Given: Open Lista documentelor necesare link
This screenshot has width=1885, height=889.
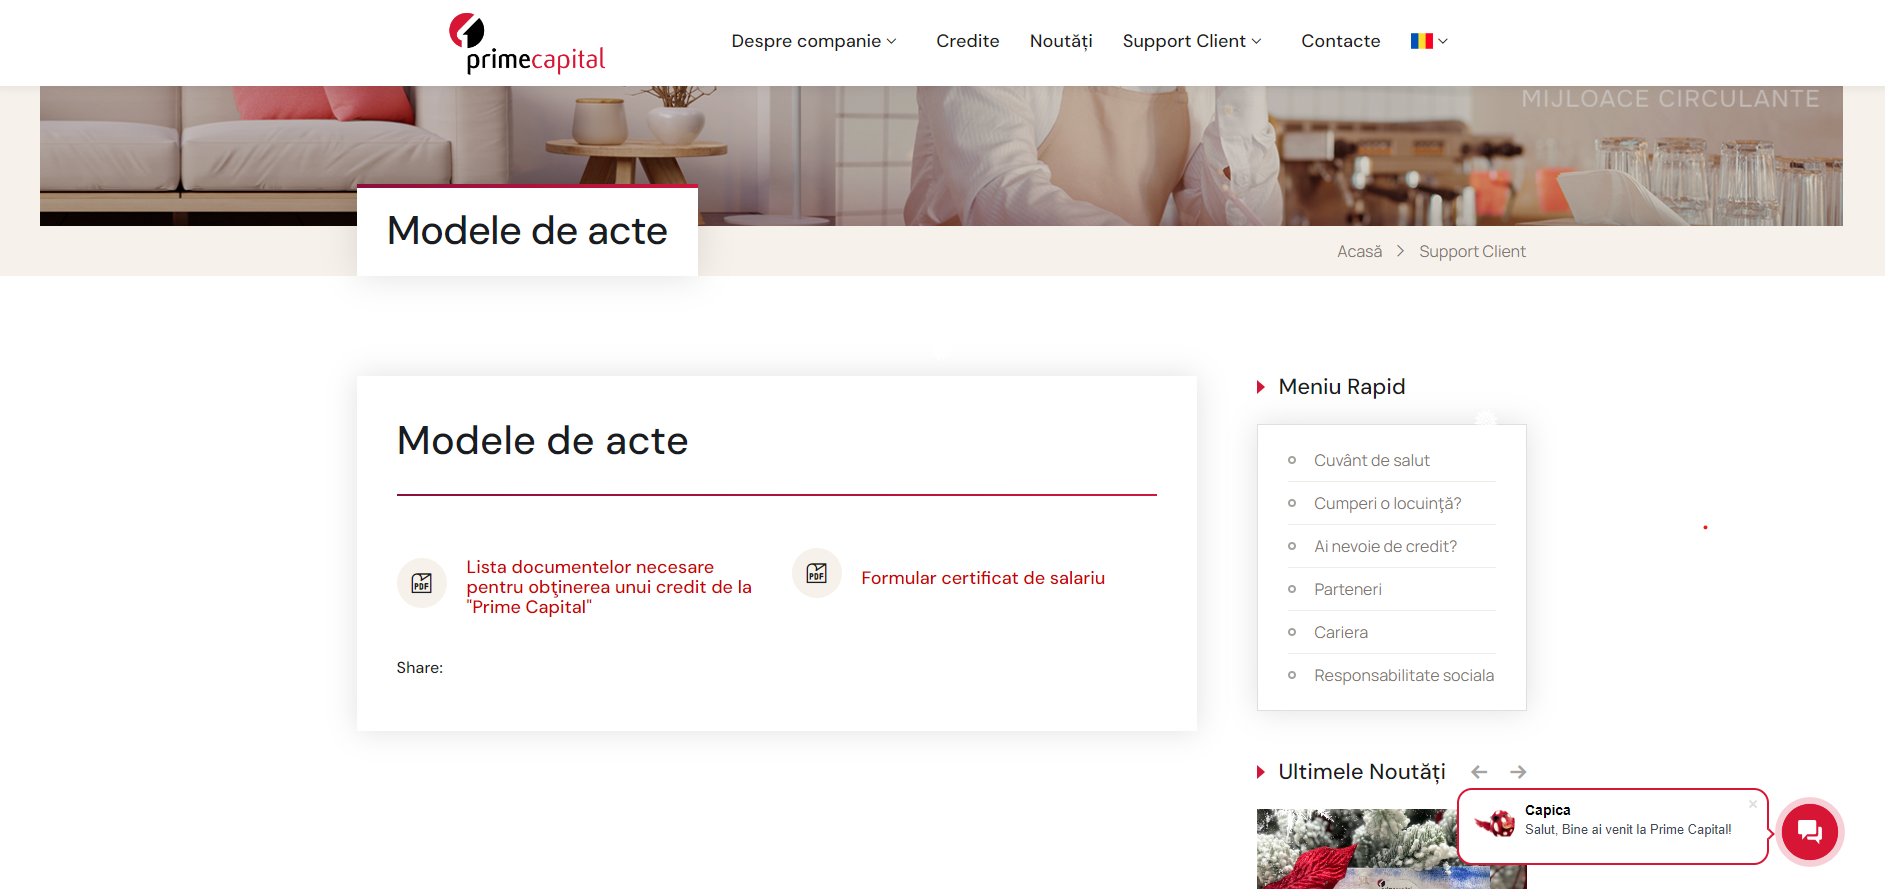Looking at the screenshot, I should coord(609,587).
